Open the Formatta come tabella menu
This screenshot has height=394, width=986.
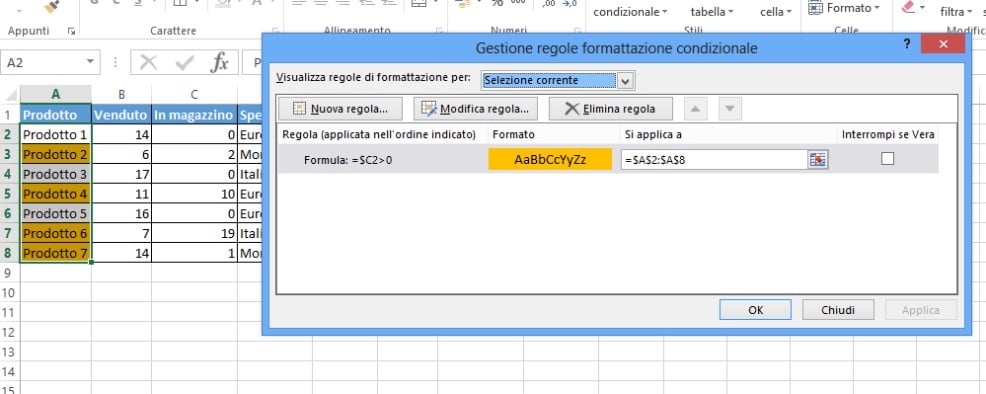click(712, 12)
